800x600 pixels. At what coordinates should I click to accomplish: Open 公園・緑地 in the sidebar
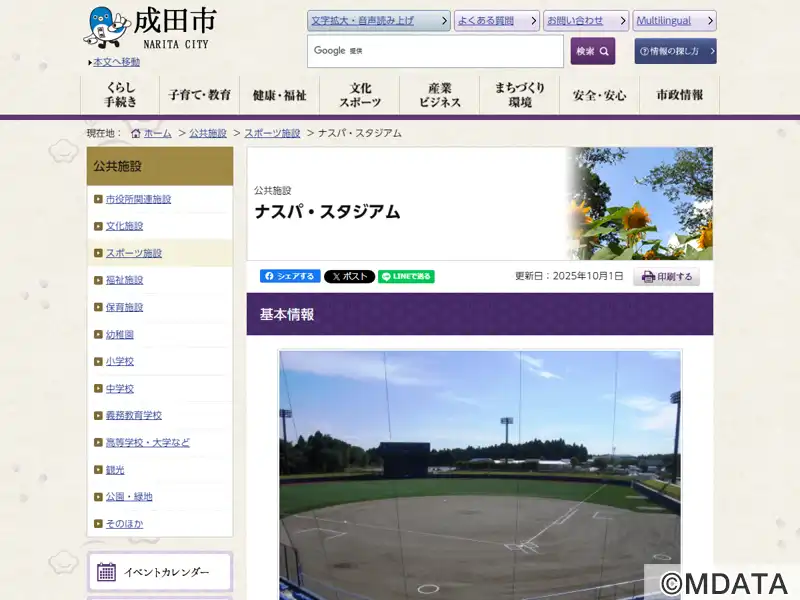(x=129, y=496)
